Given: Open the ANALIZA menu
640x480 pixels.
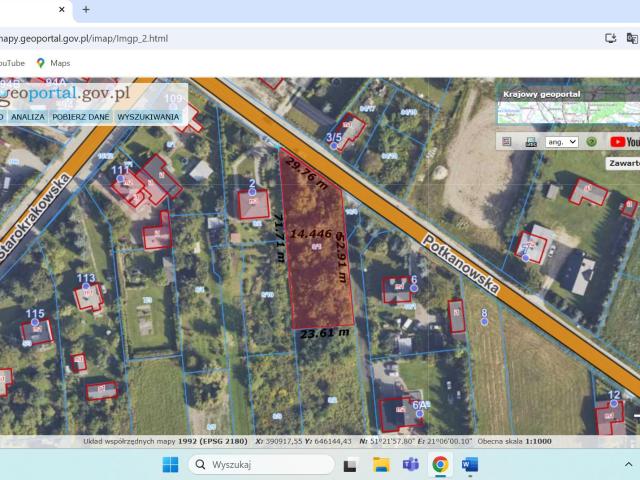Looking at the screenshot, I should 28,117.
